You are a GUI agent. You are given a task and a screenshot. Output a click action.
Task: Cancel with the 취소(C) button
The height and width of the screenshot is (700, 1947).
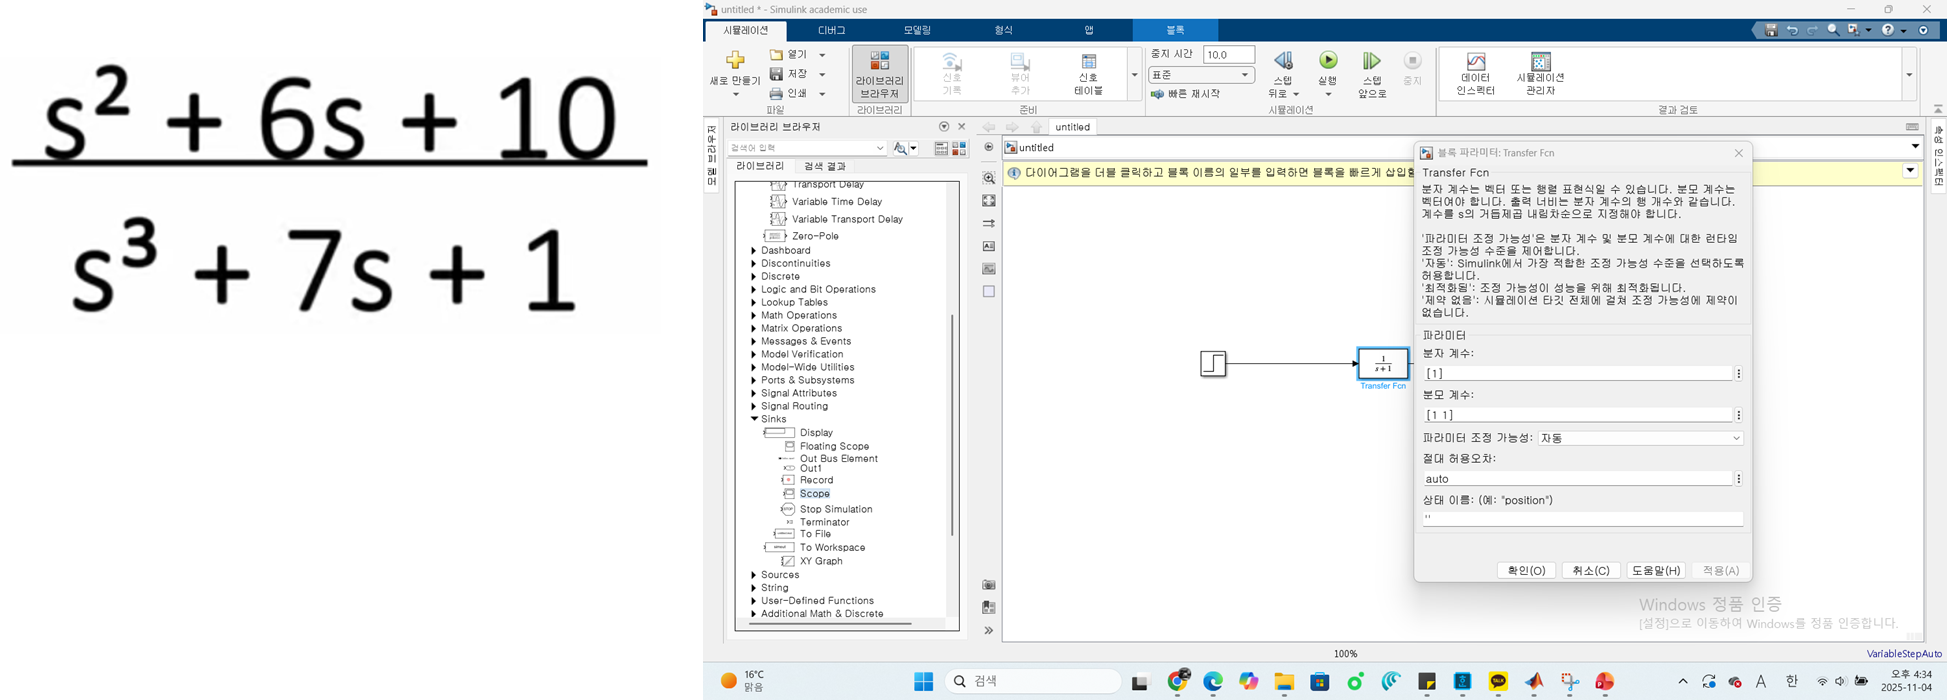point(1591,570)
